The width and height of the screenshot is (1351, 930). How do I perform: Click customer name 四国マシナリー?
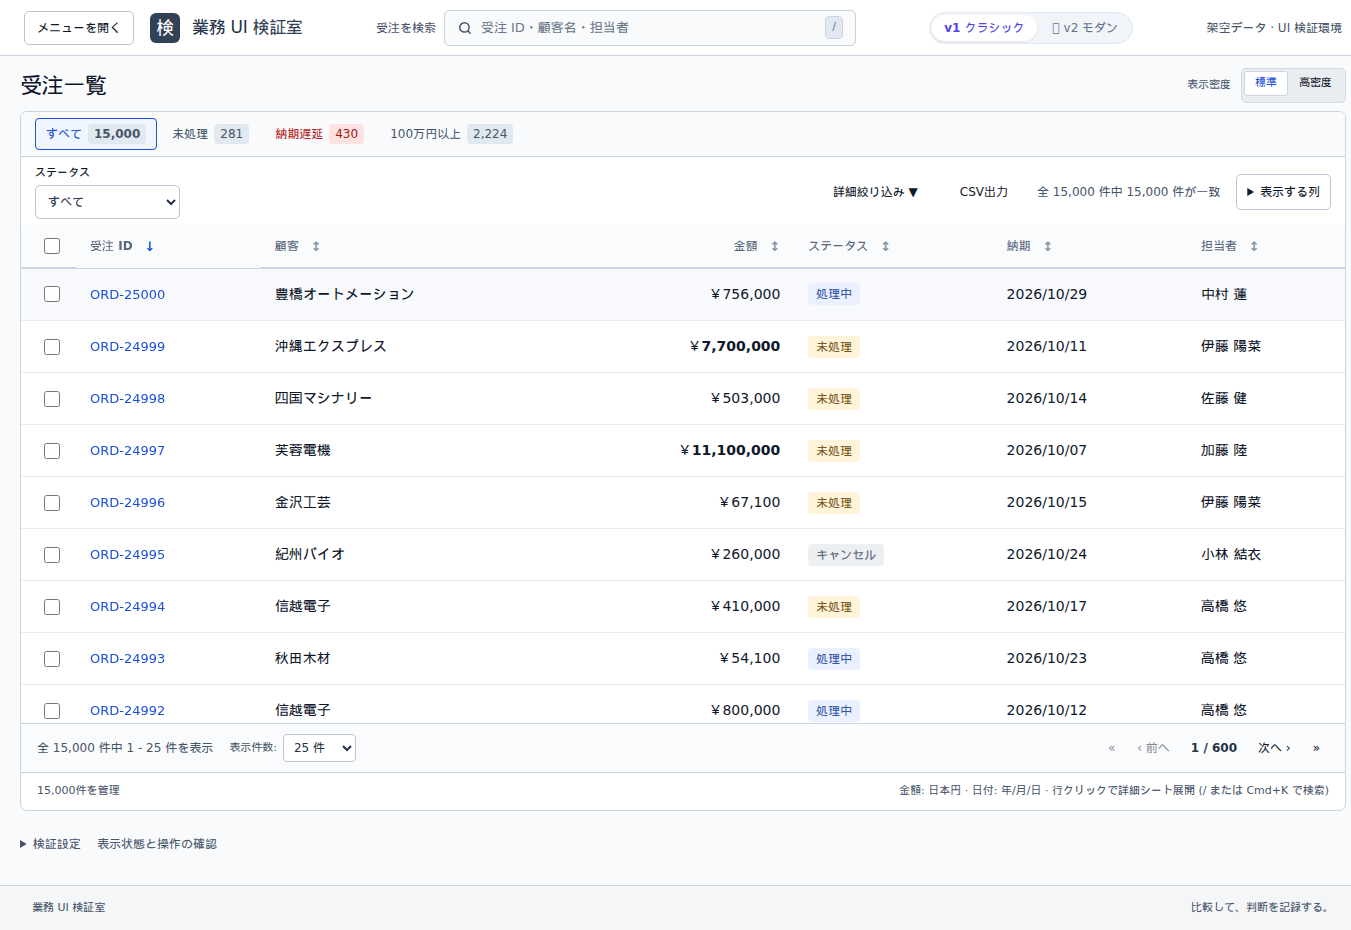point(324,398)
